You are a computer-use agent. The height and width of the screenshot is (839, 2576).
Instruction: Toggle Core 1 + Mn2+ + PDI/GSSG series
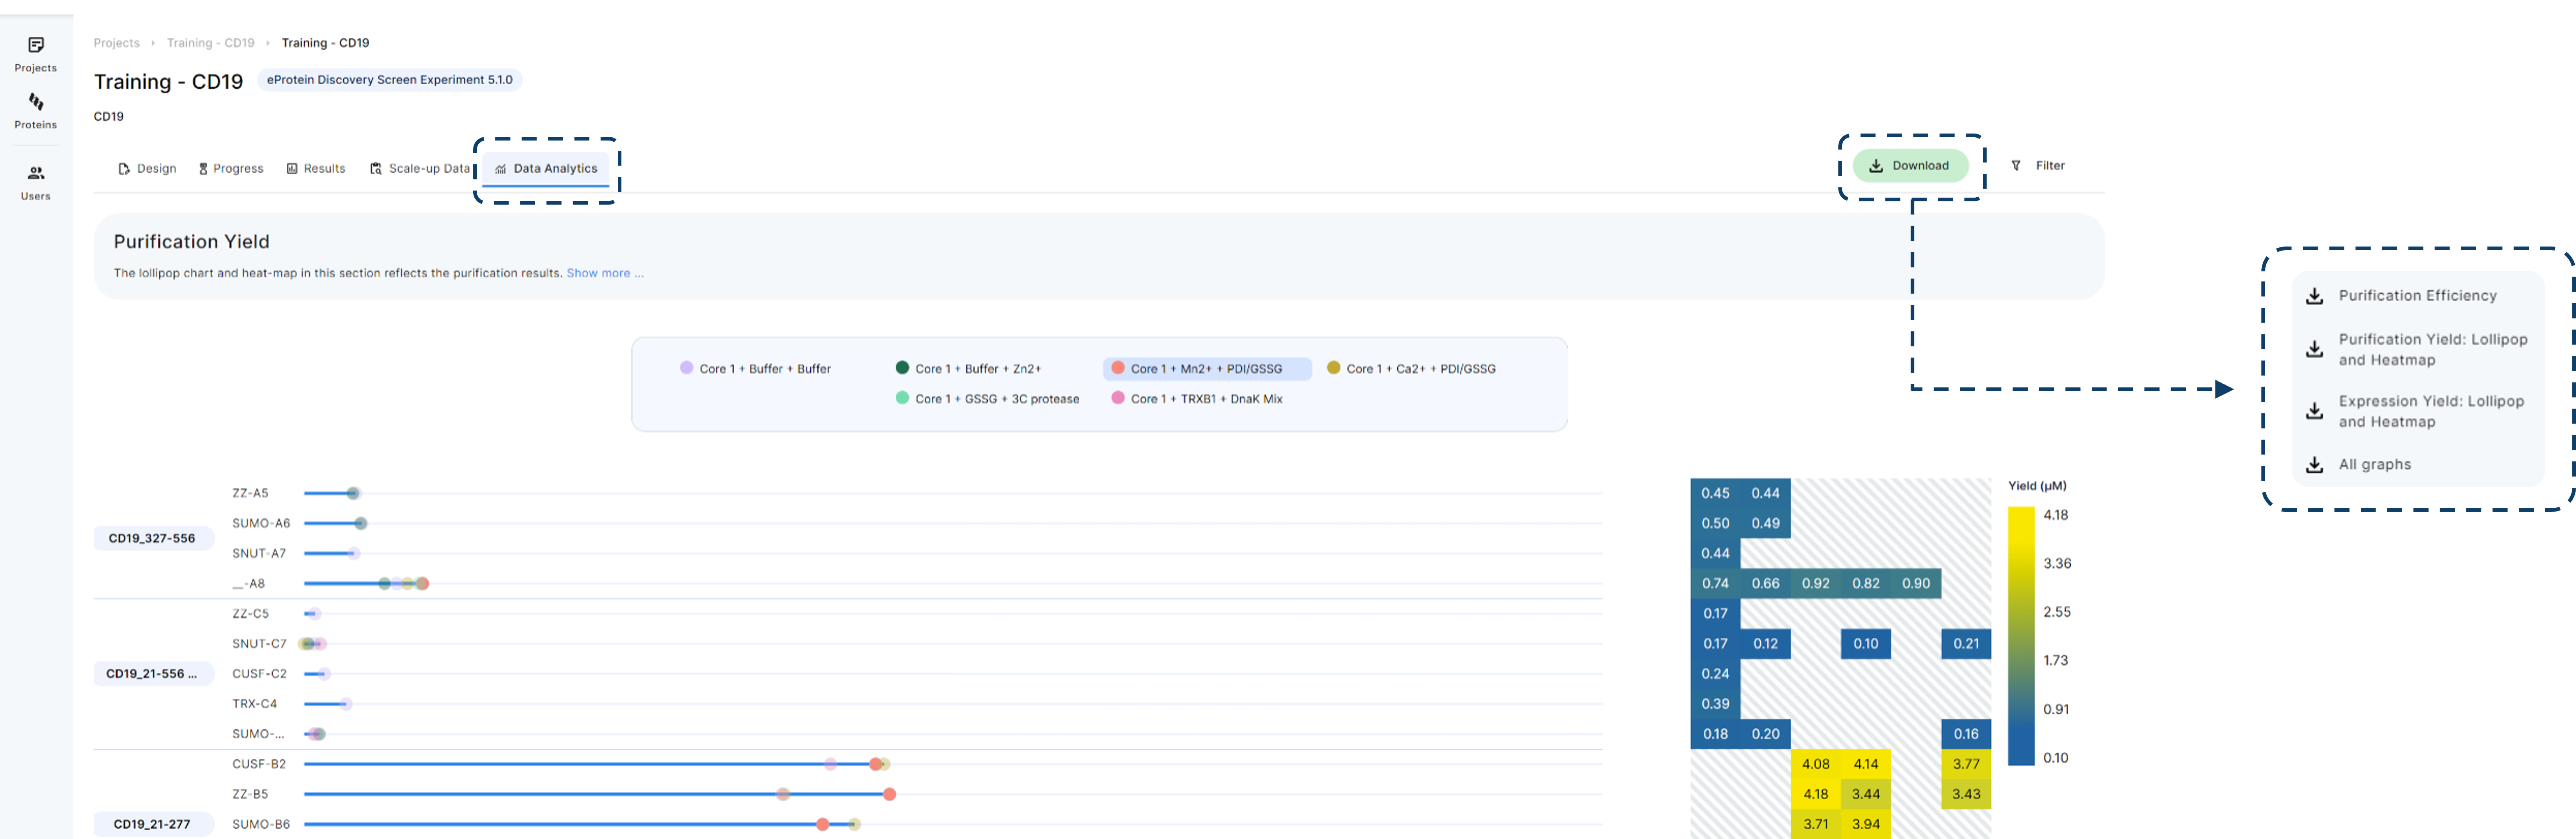[x=1206, y=369]
